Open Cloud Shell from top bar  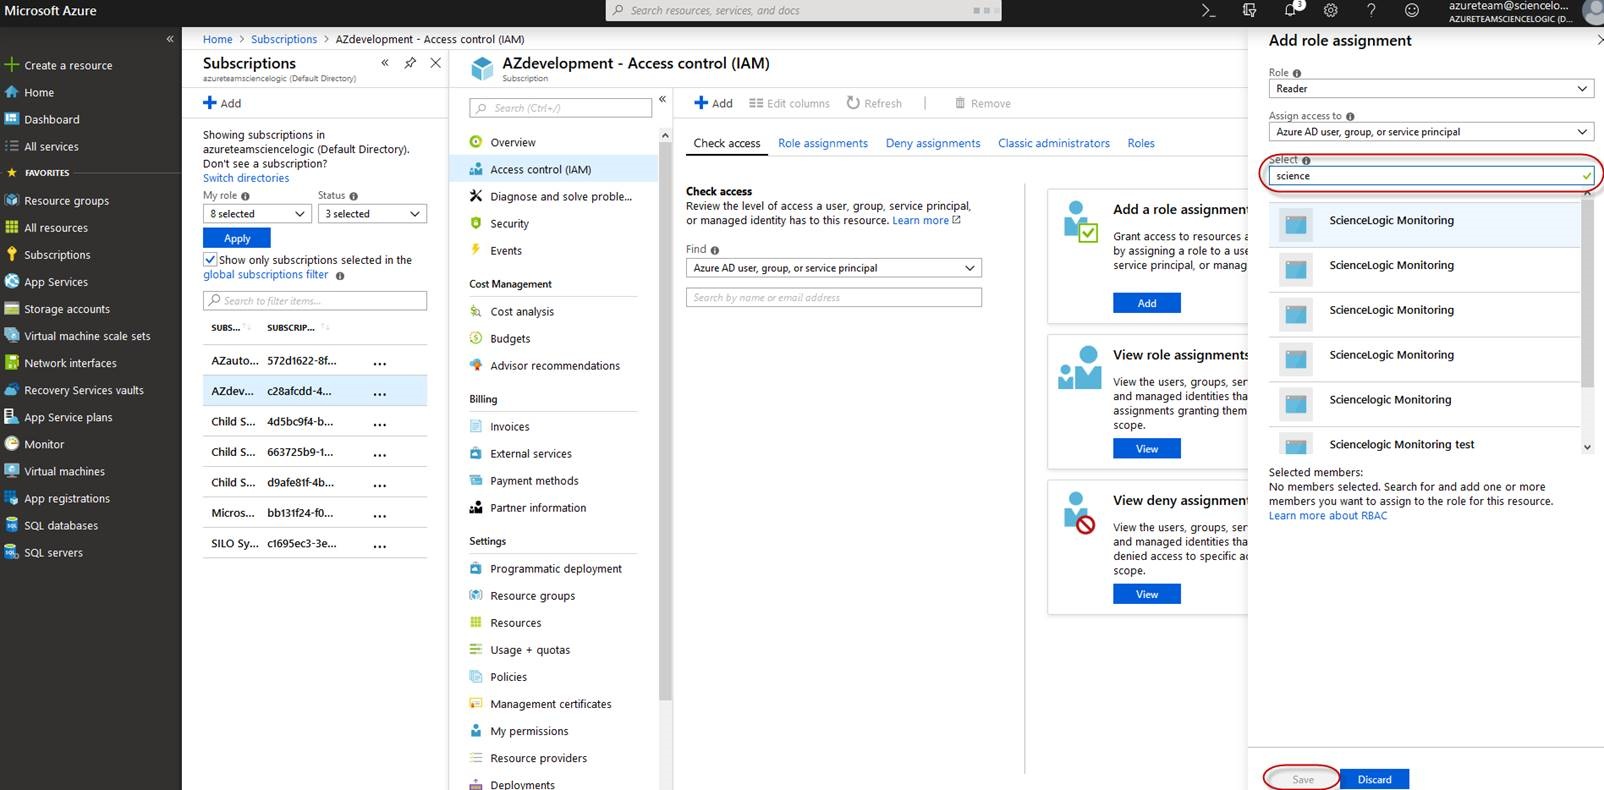(1208, 10)
